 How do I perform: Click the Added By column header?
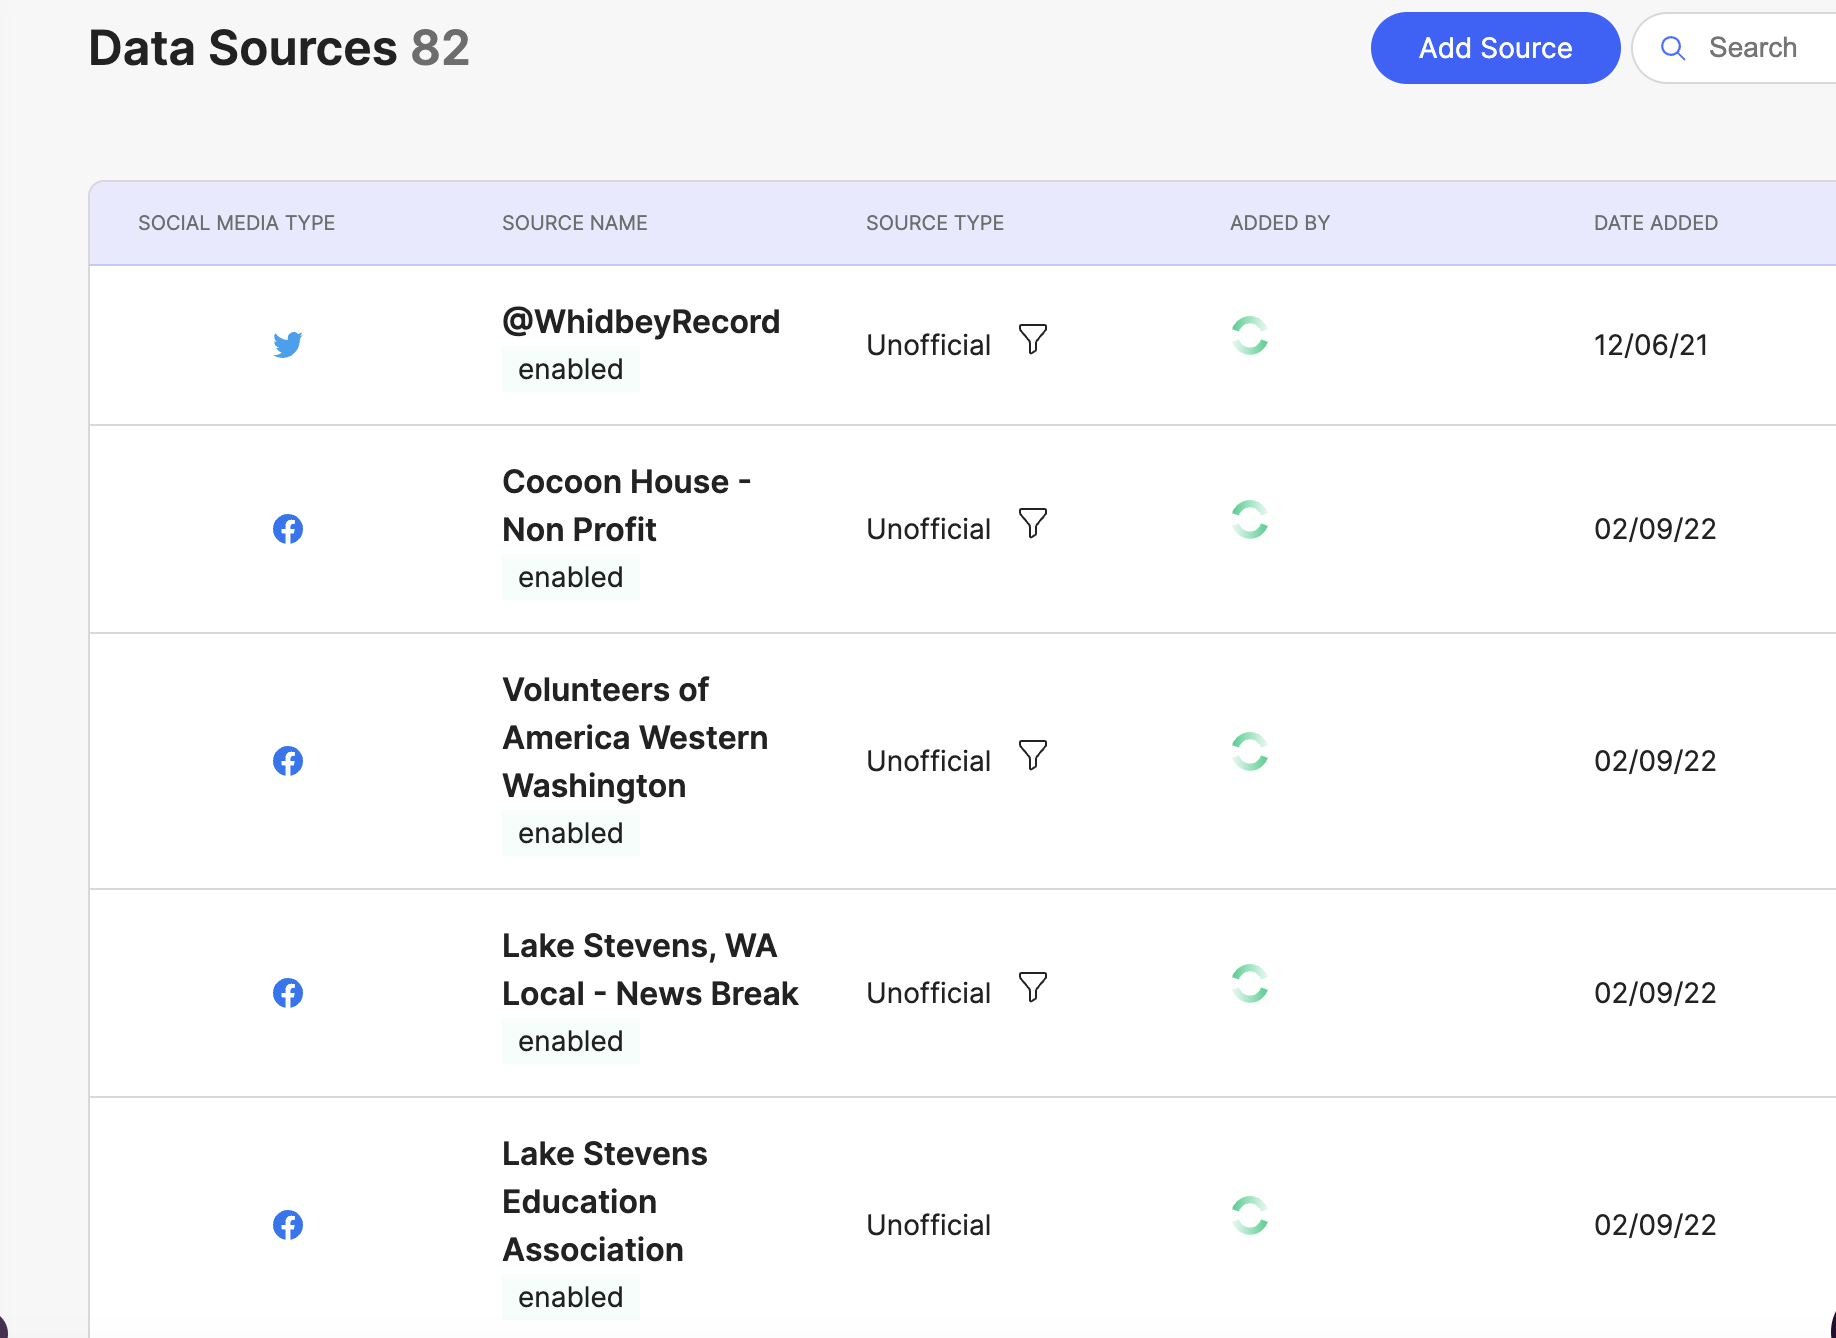pos(1280,223)
